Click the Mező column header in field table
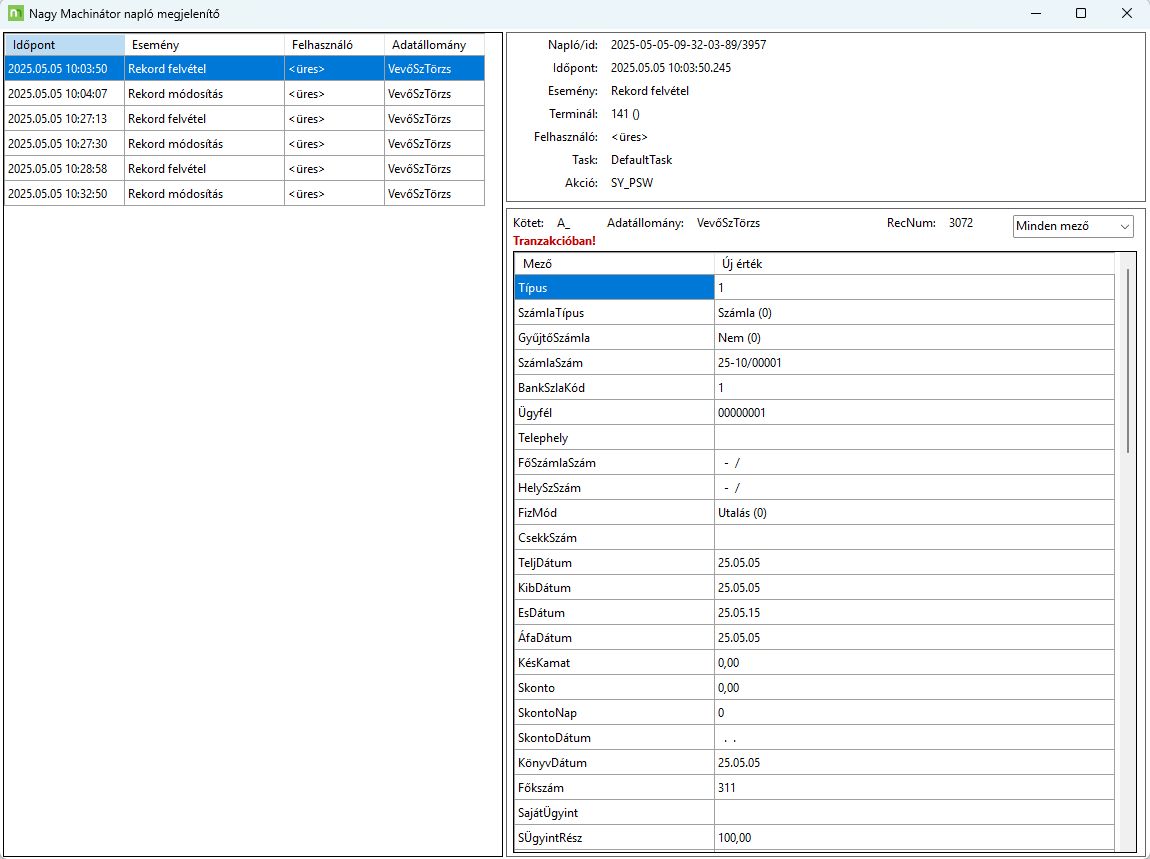 tap(613, 264)
